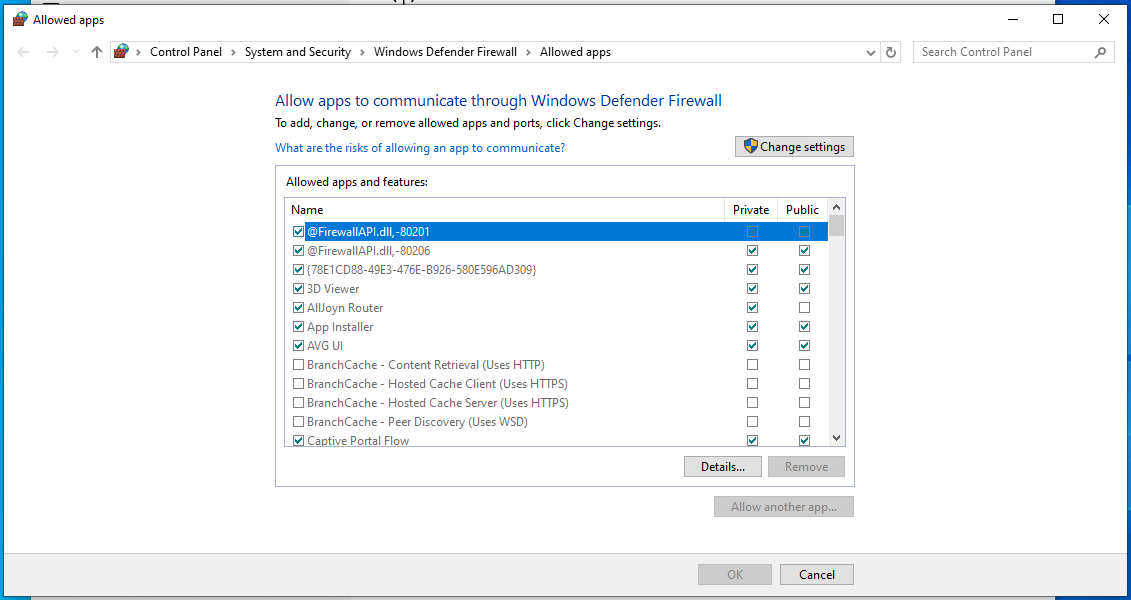Screen dimensions: 1131x600
Task: Select BranchCache - Hosted Cache Client row text
Action: click(437, 384)
